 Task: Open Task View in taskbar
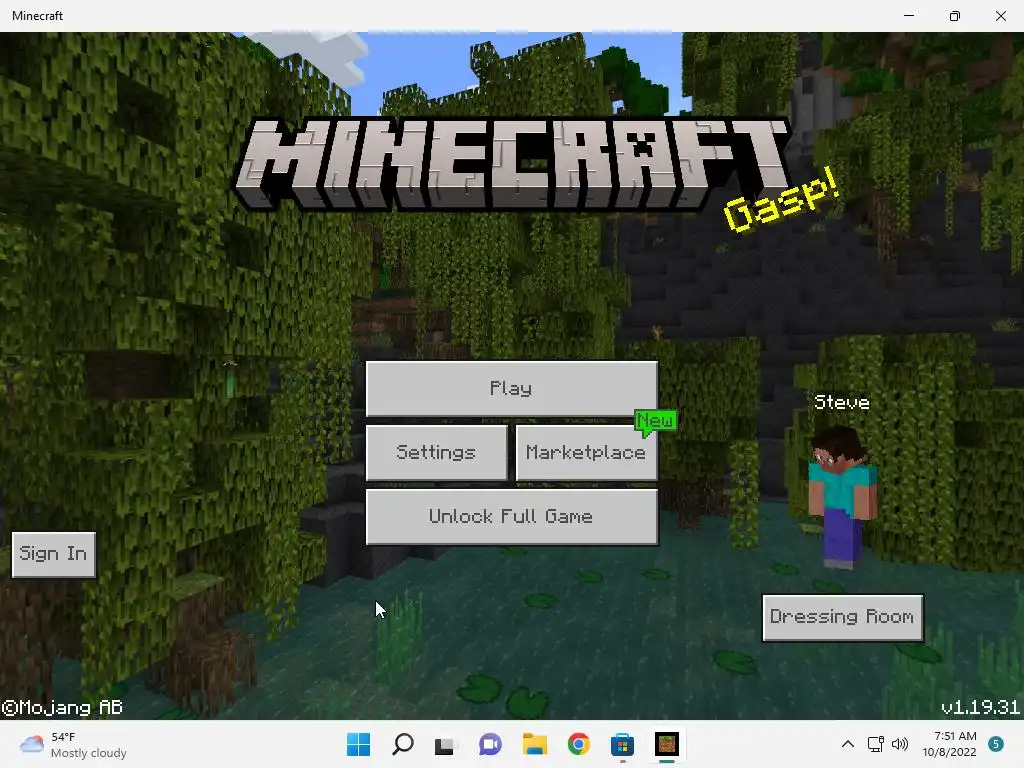click(x=445, y=745)
